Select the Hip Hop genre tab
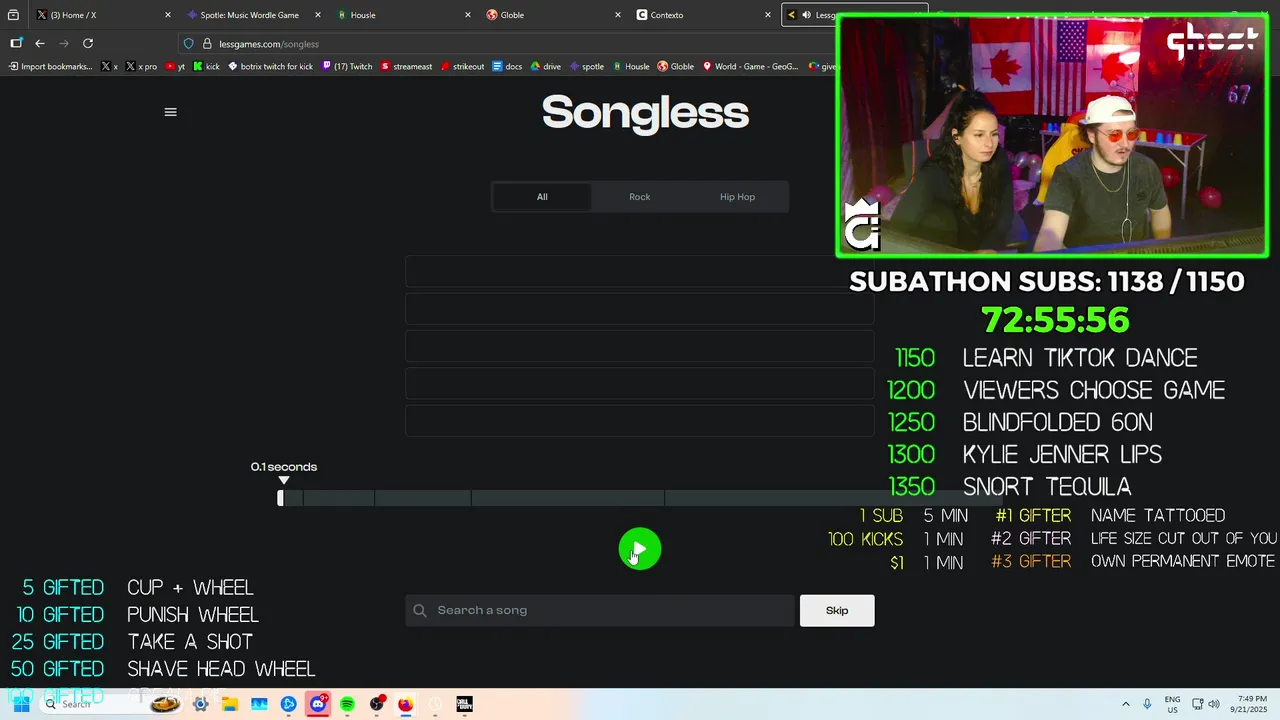 pyautogui.click(x=737, y=197)
